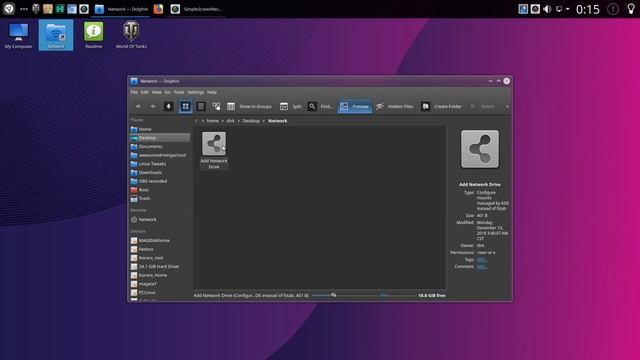Go forward using the toolbar forward arrow
640x360 pixels.
[x=153, y=107]
